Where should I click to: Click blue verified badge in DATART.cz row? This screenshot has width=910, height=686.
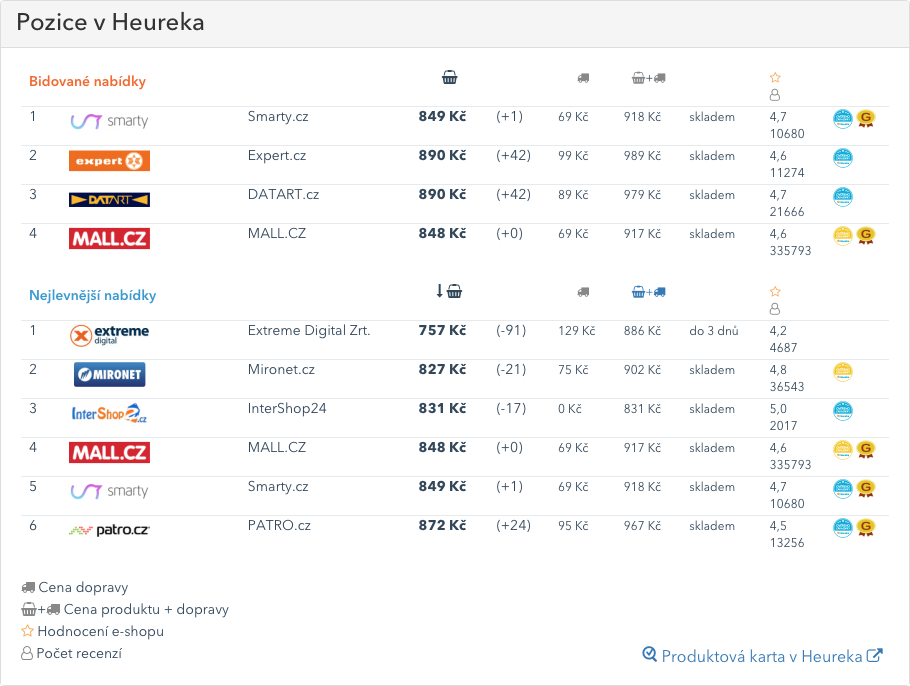point(843,197)
